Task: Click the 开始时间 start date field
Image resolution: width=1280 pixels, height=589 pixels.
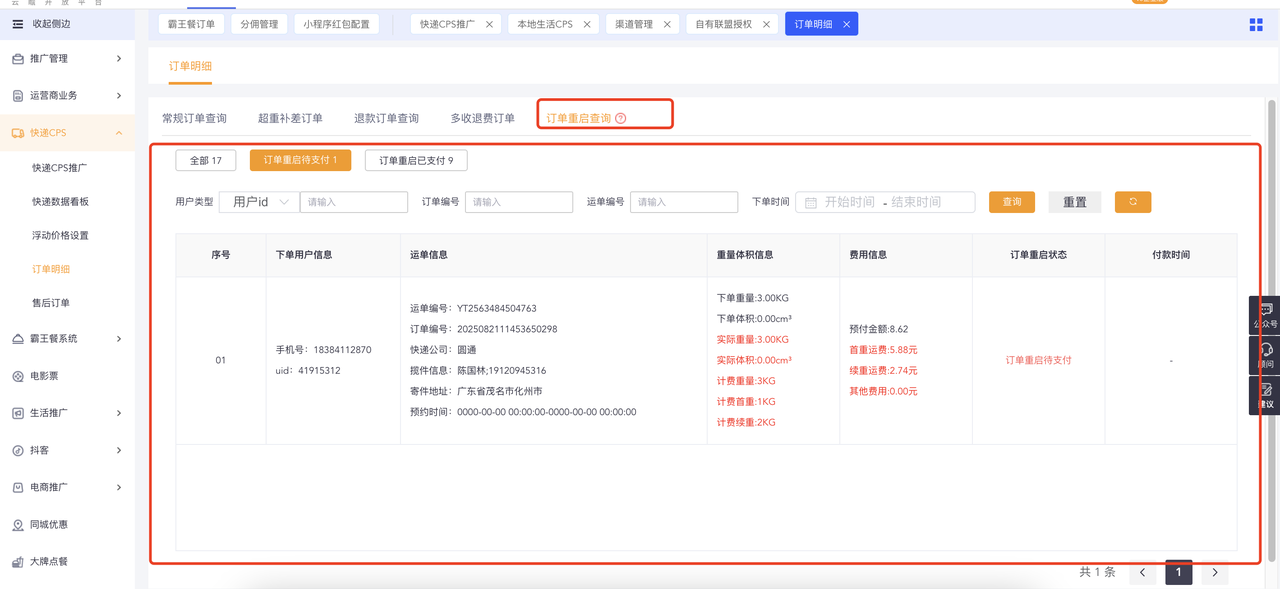Action: [x=850, y=202]
